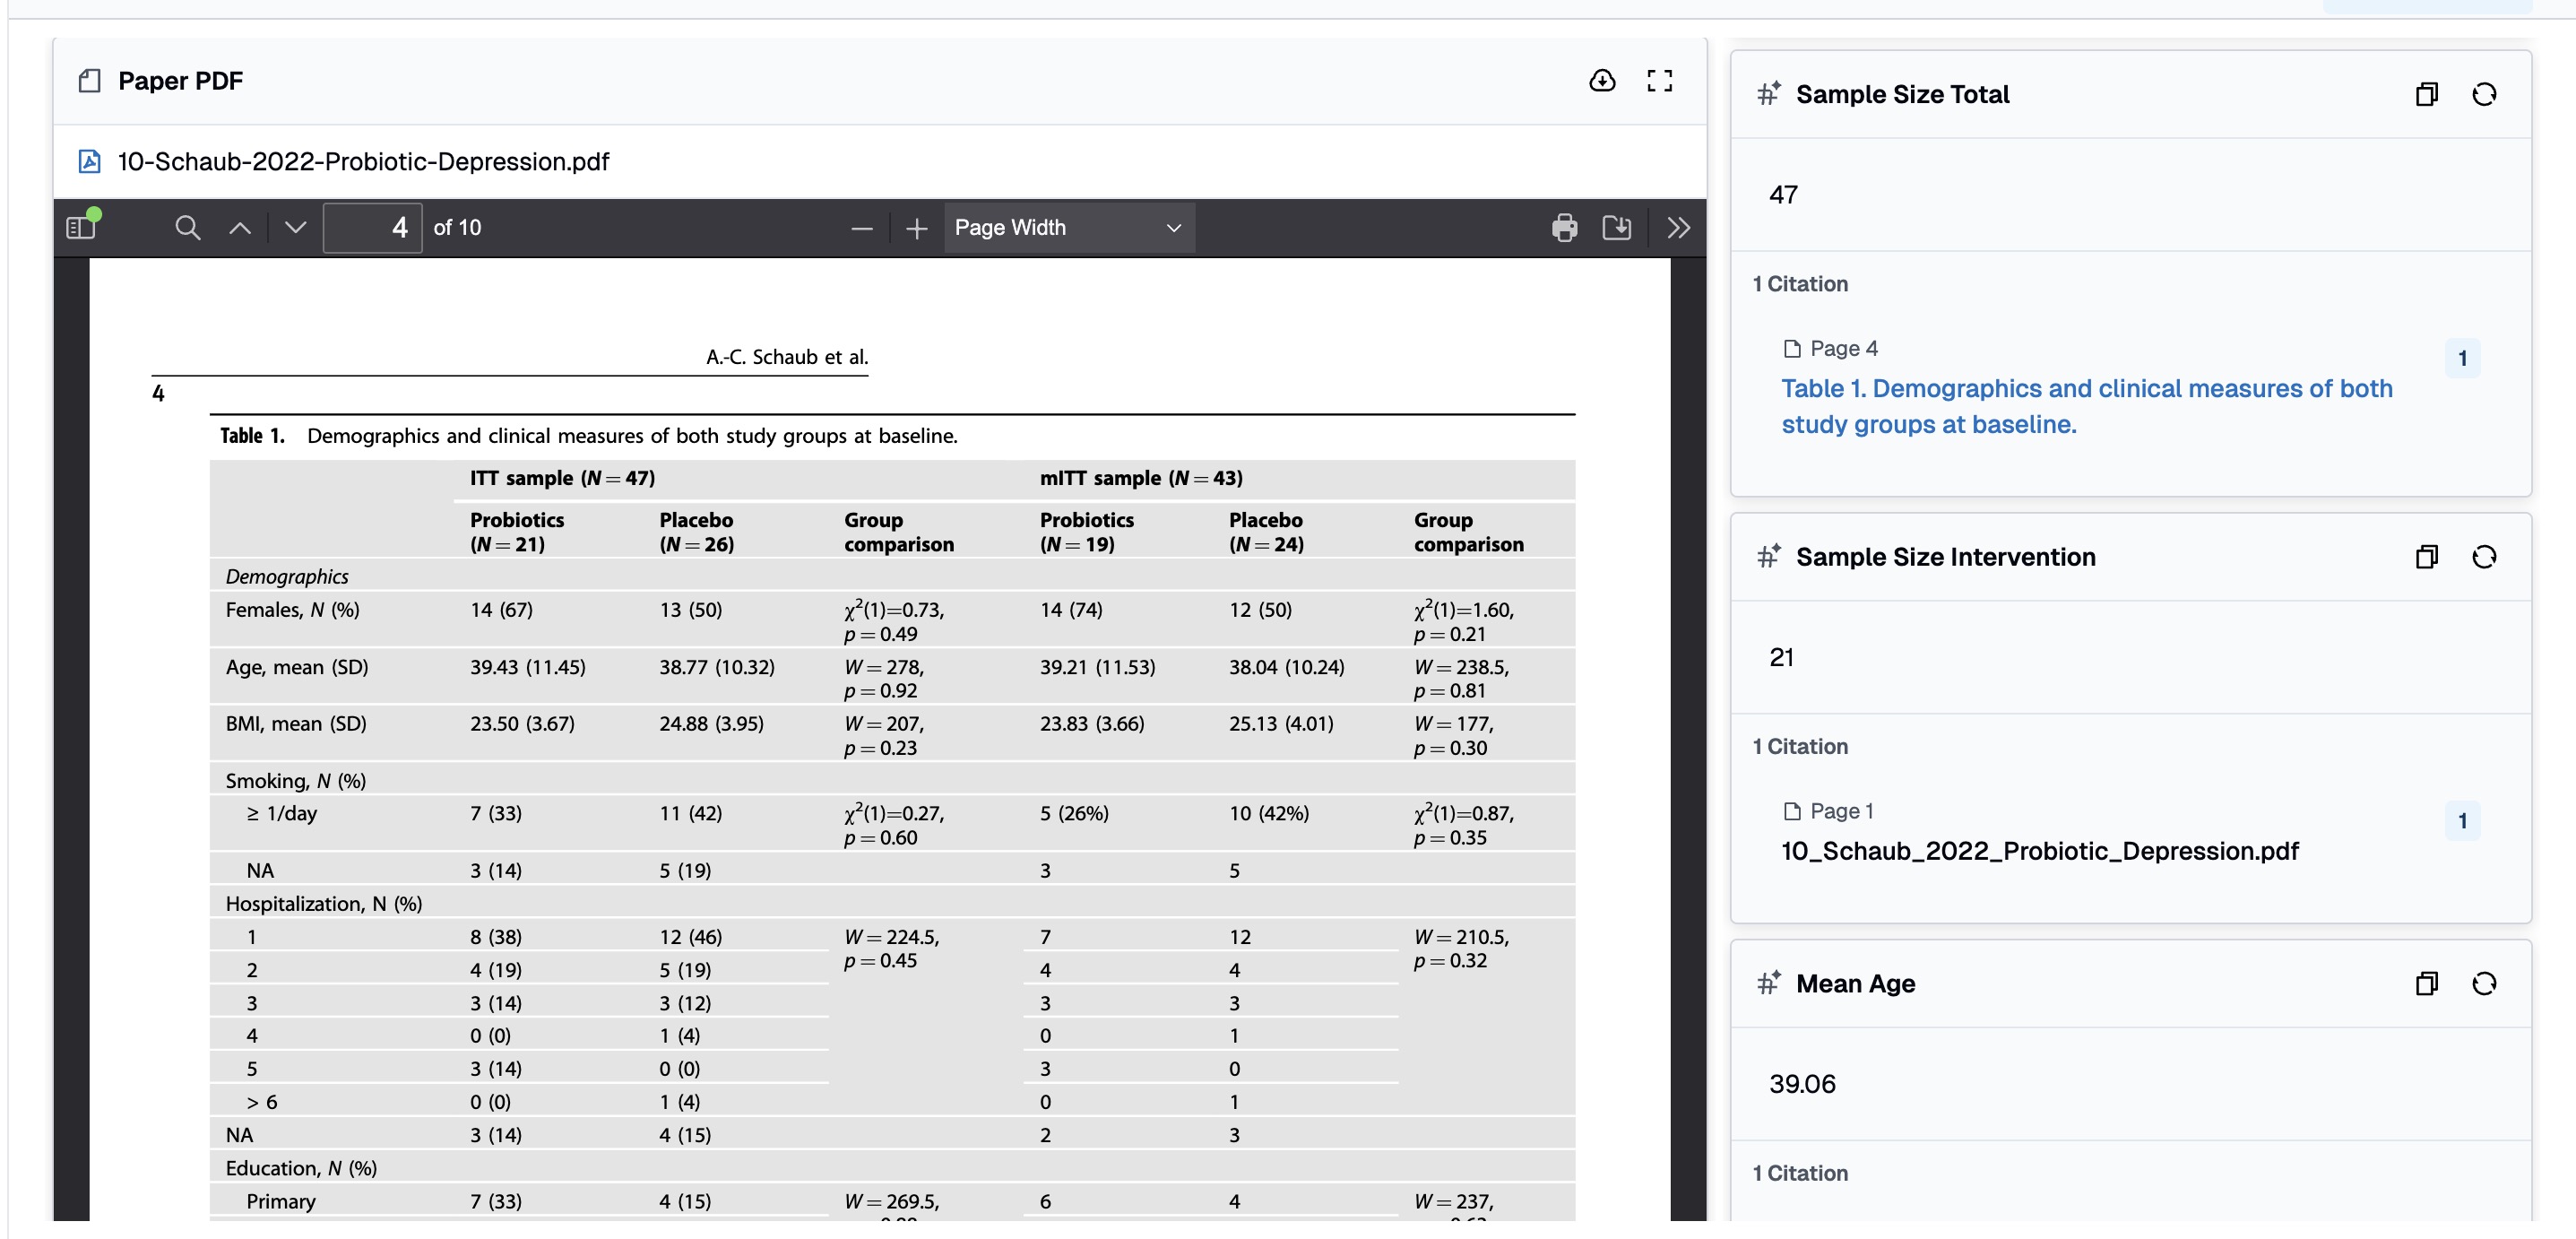Click the page number input field
The height and width of the screenshot is (1239, 2576).
(x=372, y=228)
